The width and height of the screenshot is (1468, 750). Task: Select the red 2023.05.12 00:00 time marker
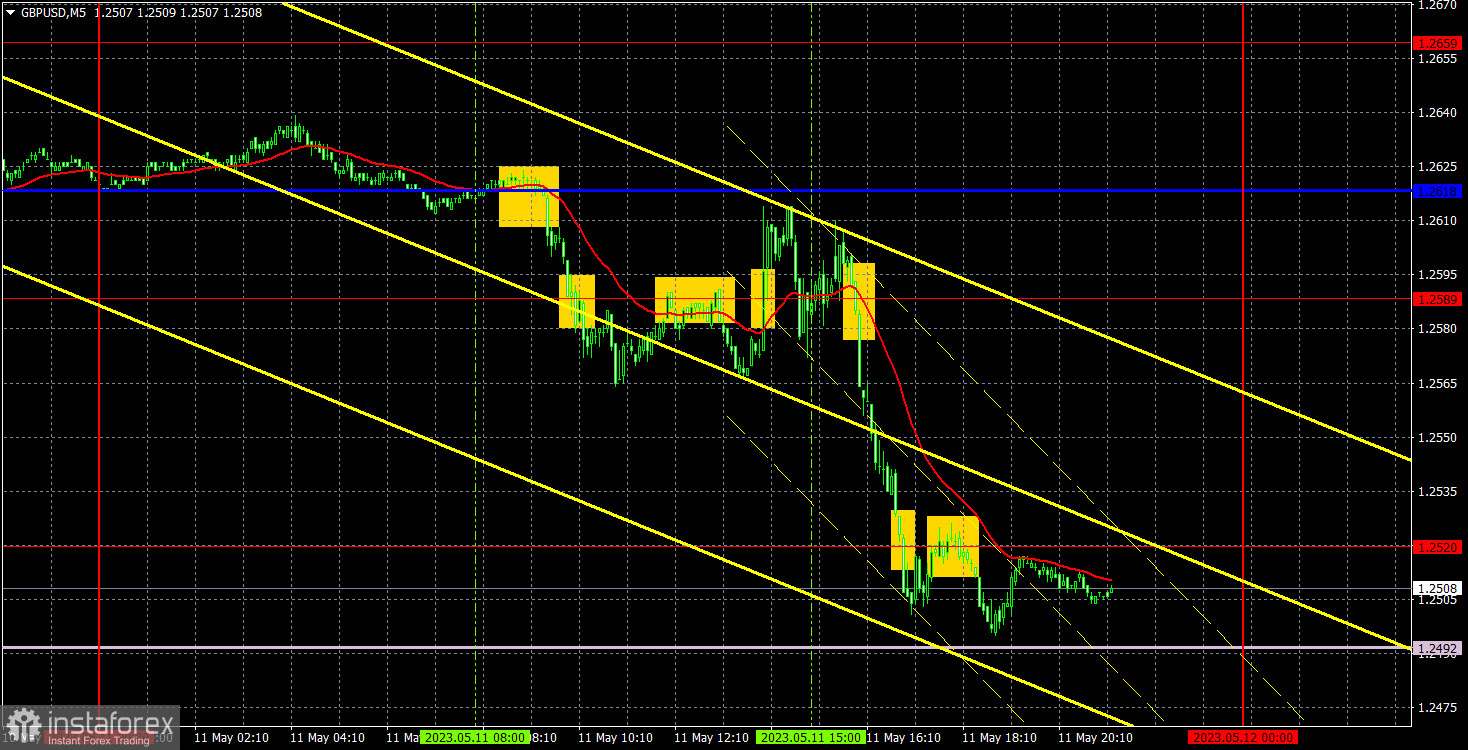[x=1243, y=737]
